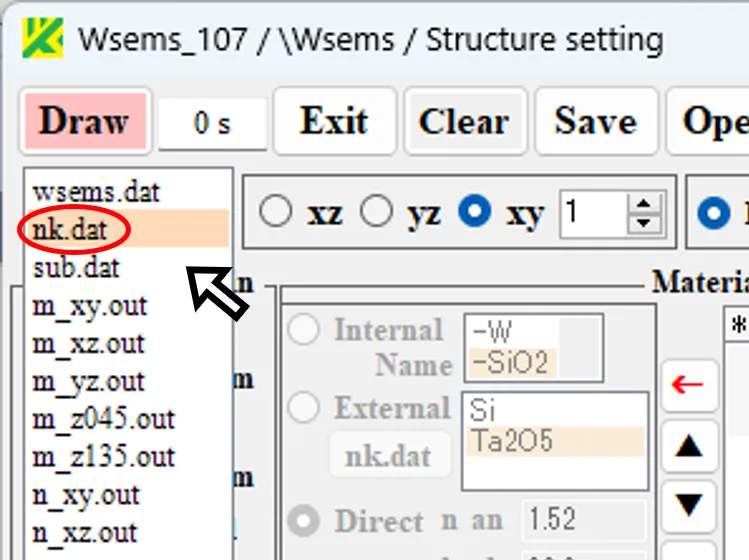Select m_yz.out in the file list
This screenshot has width=749, height=560.
pos(128,381)
